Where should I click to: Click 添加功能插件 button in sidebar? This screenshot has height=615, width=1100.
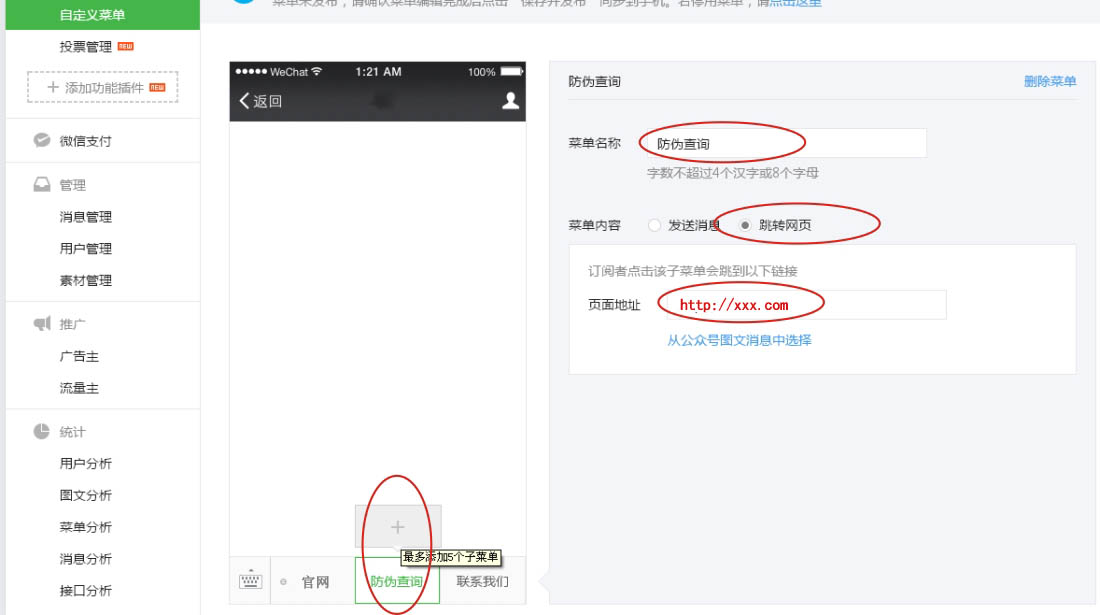point(103,88)
